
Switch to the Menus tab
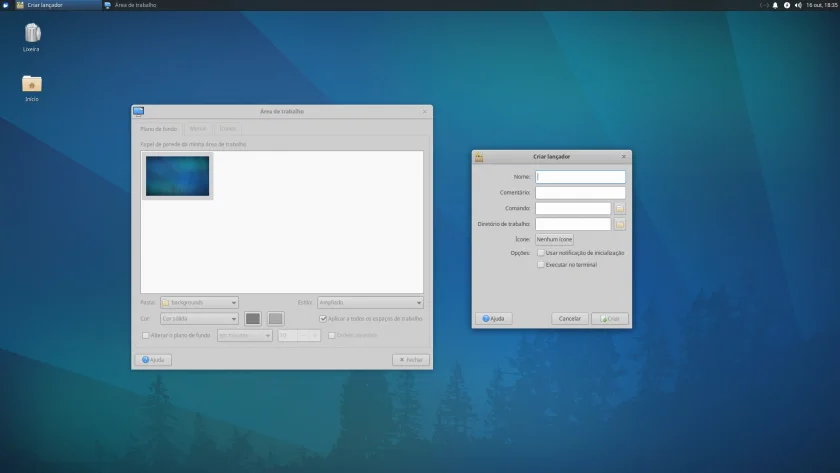198,129
